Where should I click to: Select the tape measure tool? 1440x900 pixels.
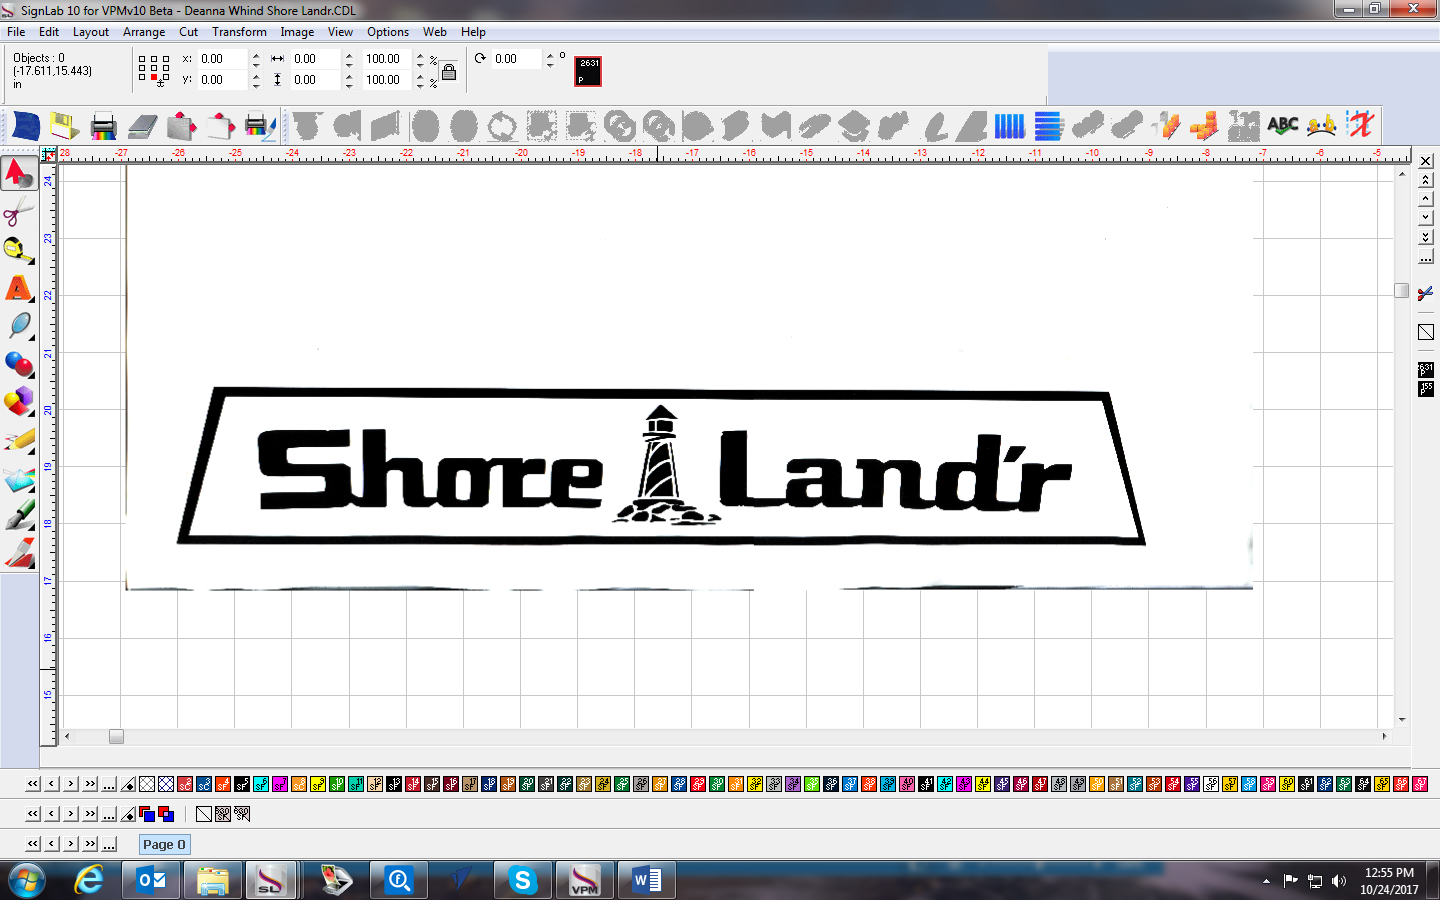coord(18,250)
